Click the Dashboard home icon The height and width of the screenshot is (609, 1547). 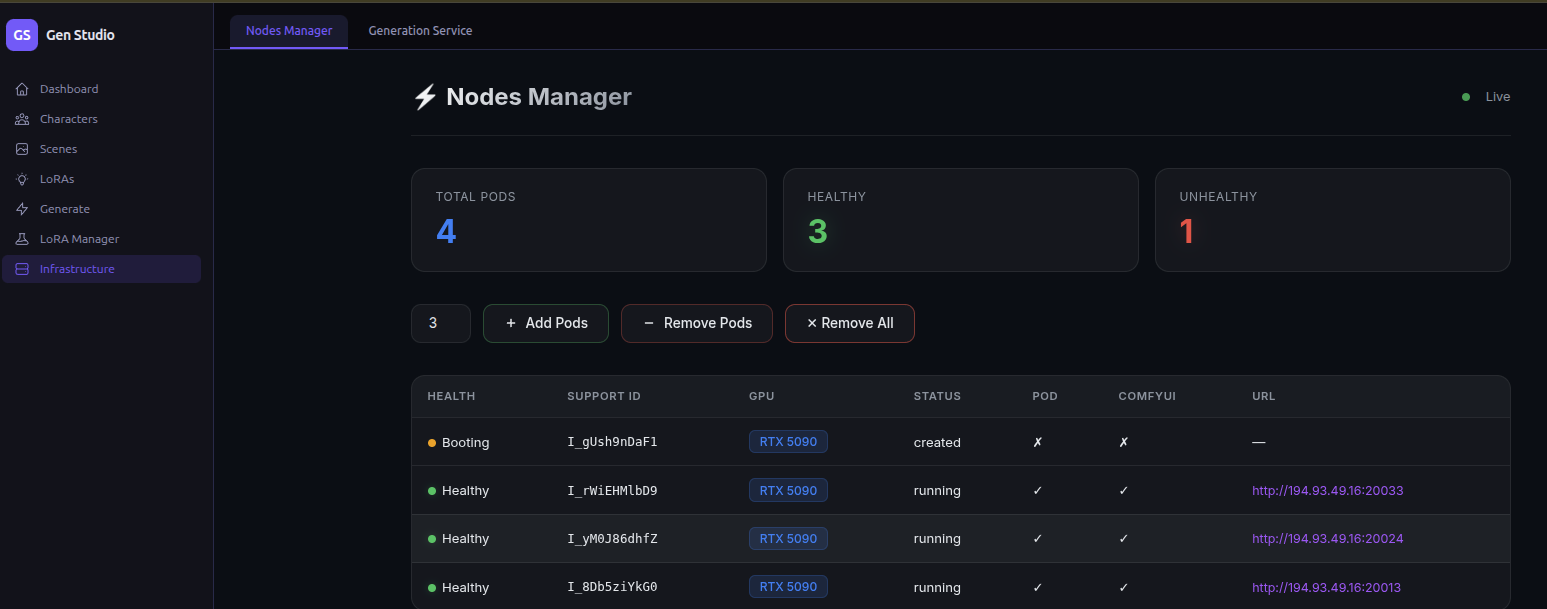(x=22, y=89)
